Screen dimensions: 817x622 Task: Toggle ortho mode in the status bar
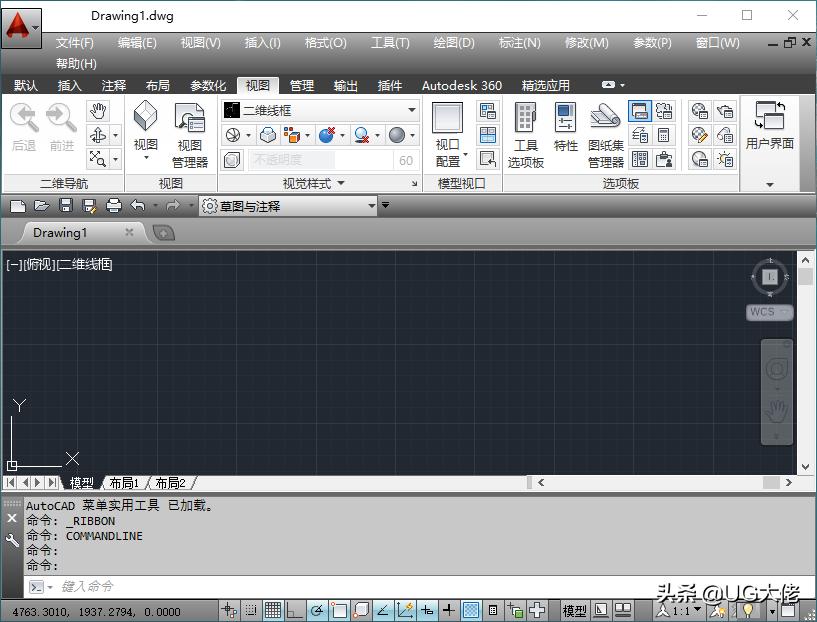pyautogui.click(x=294, y=609)
